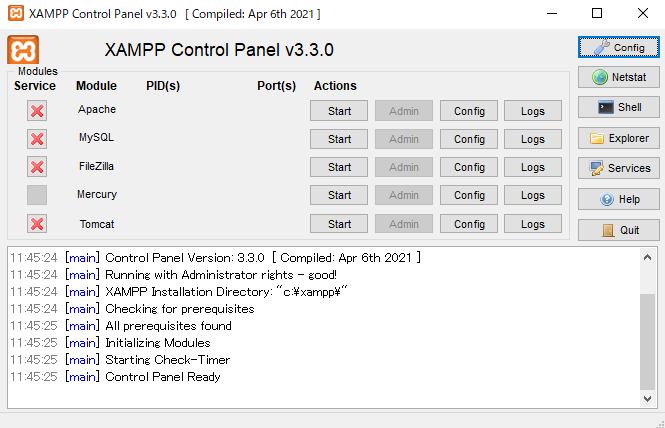Open Config menu for Apache
665x428 pixels.
(x=469, y=111)
